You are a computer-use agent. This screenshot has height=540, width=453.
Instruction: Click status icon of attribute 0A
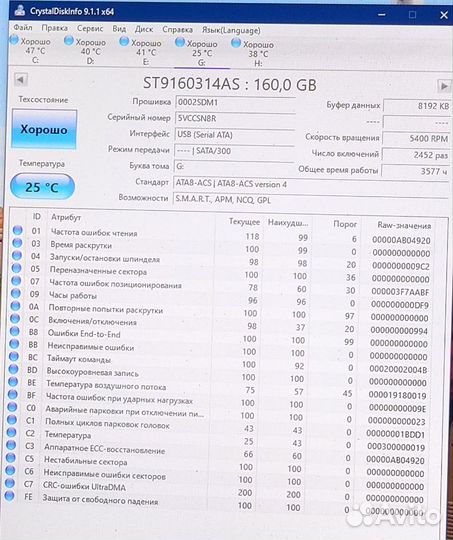click(16, 306)
